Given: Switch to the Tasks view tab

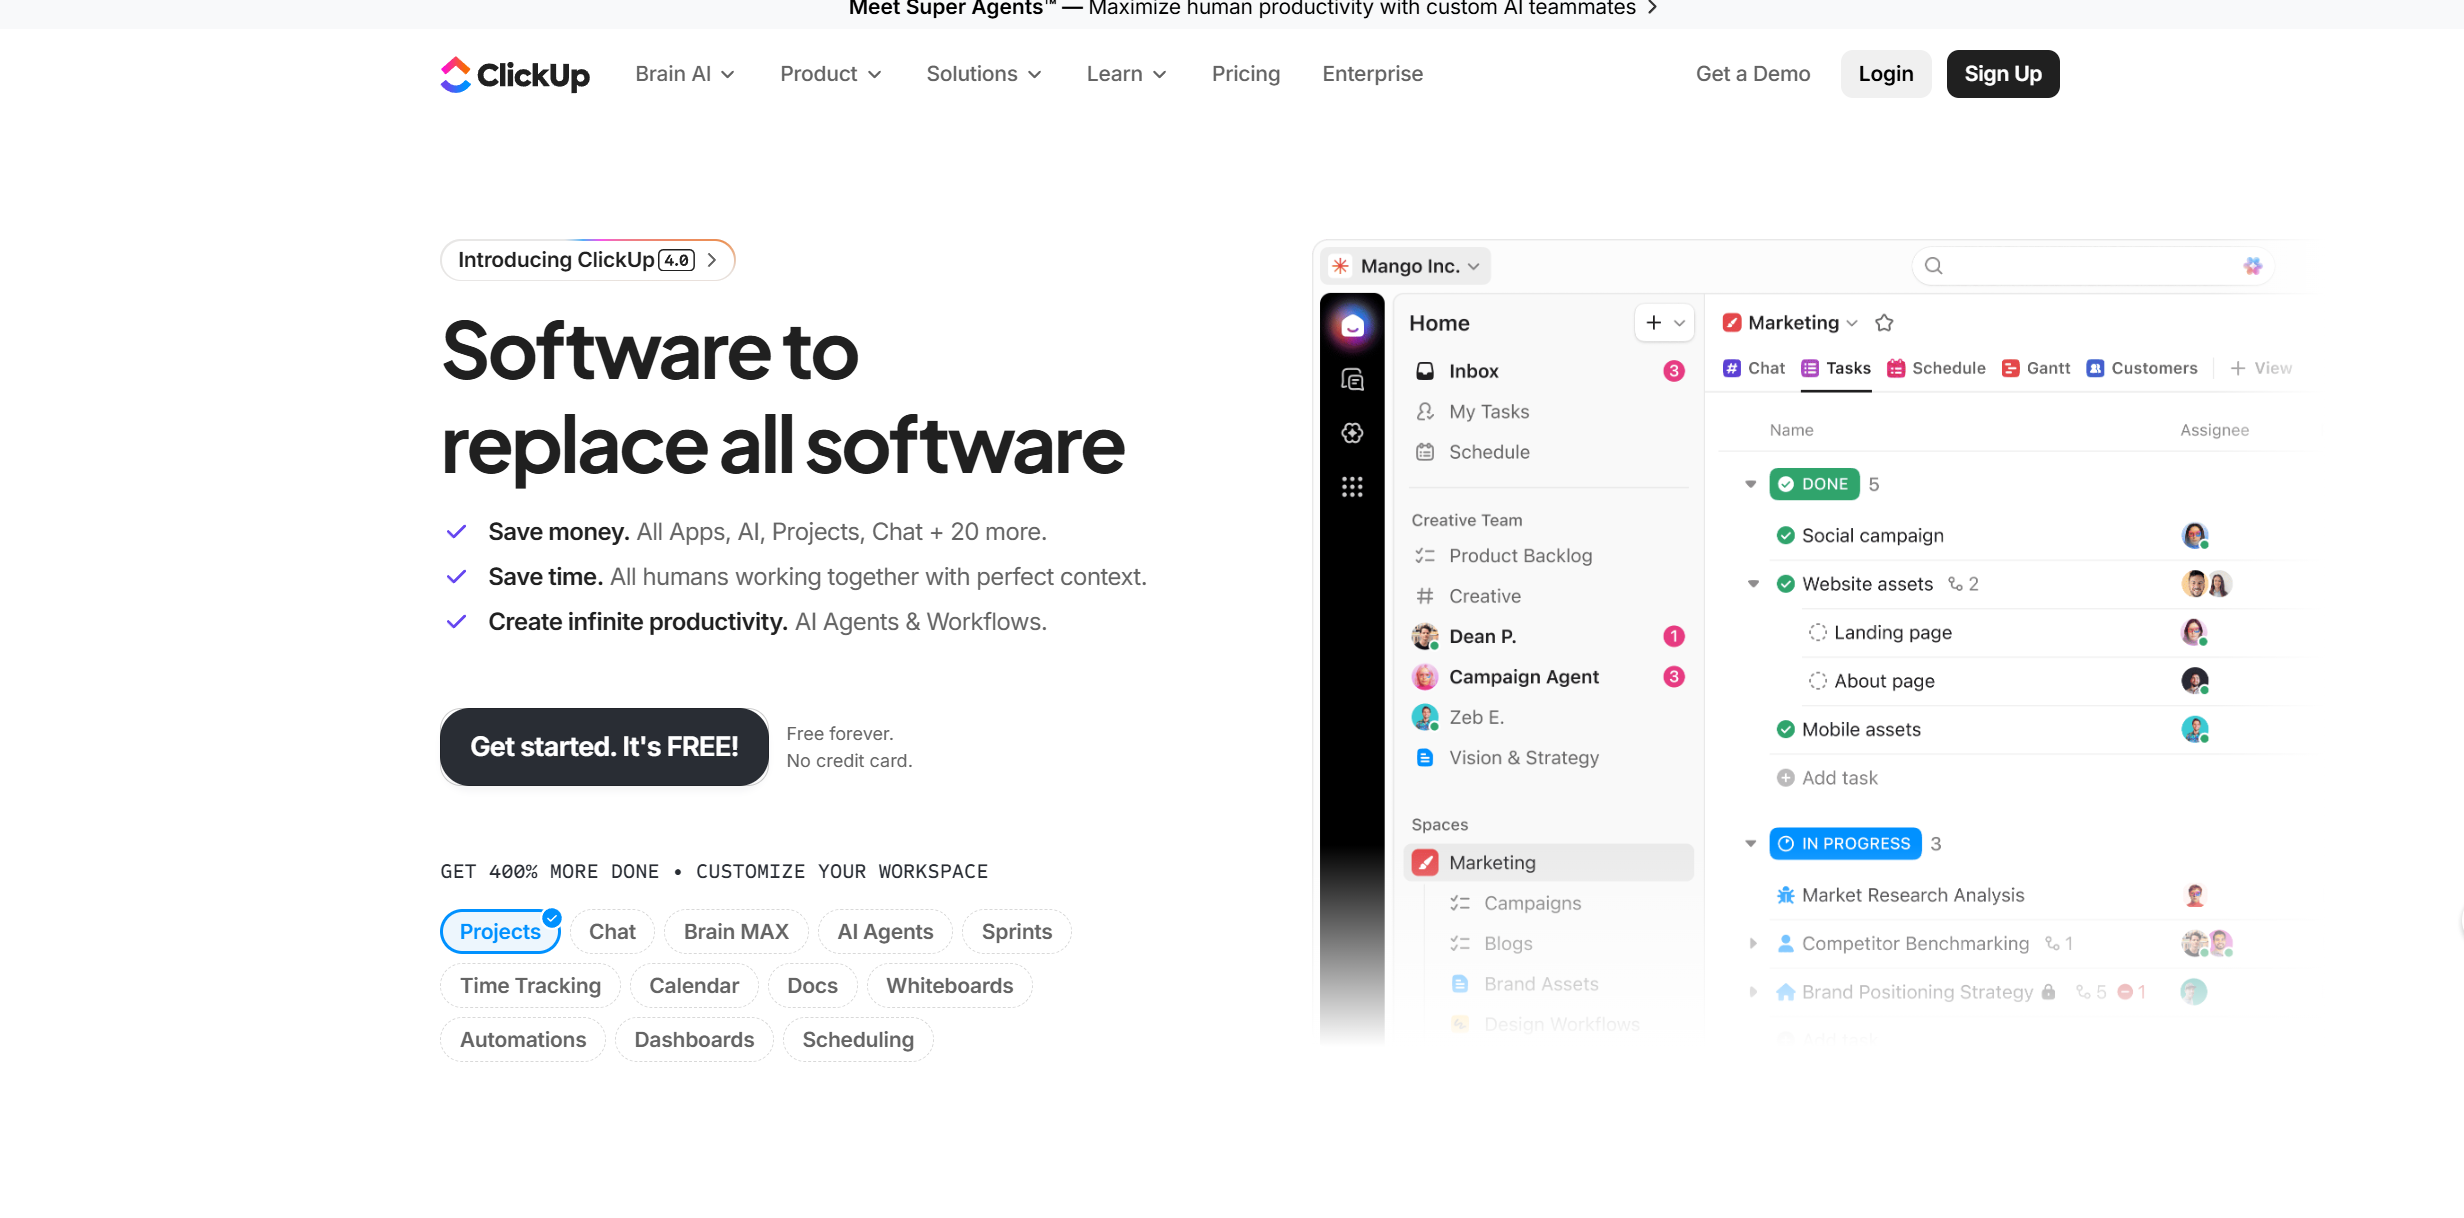Looking at the screenshot, I should tap(1836, 368).
